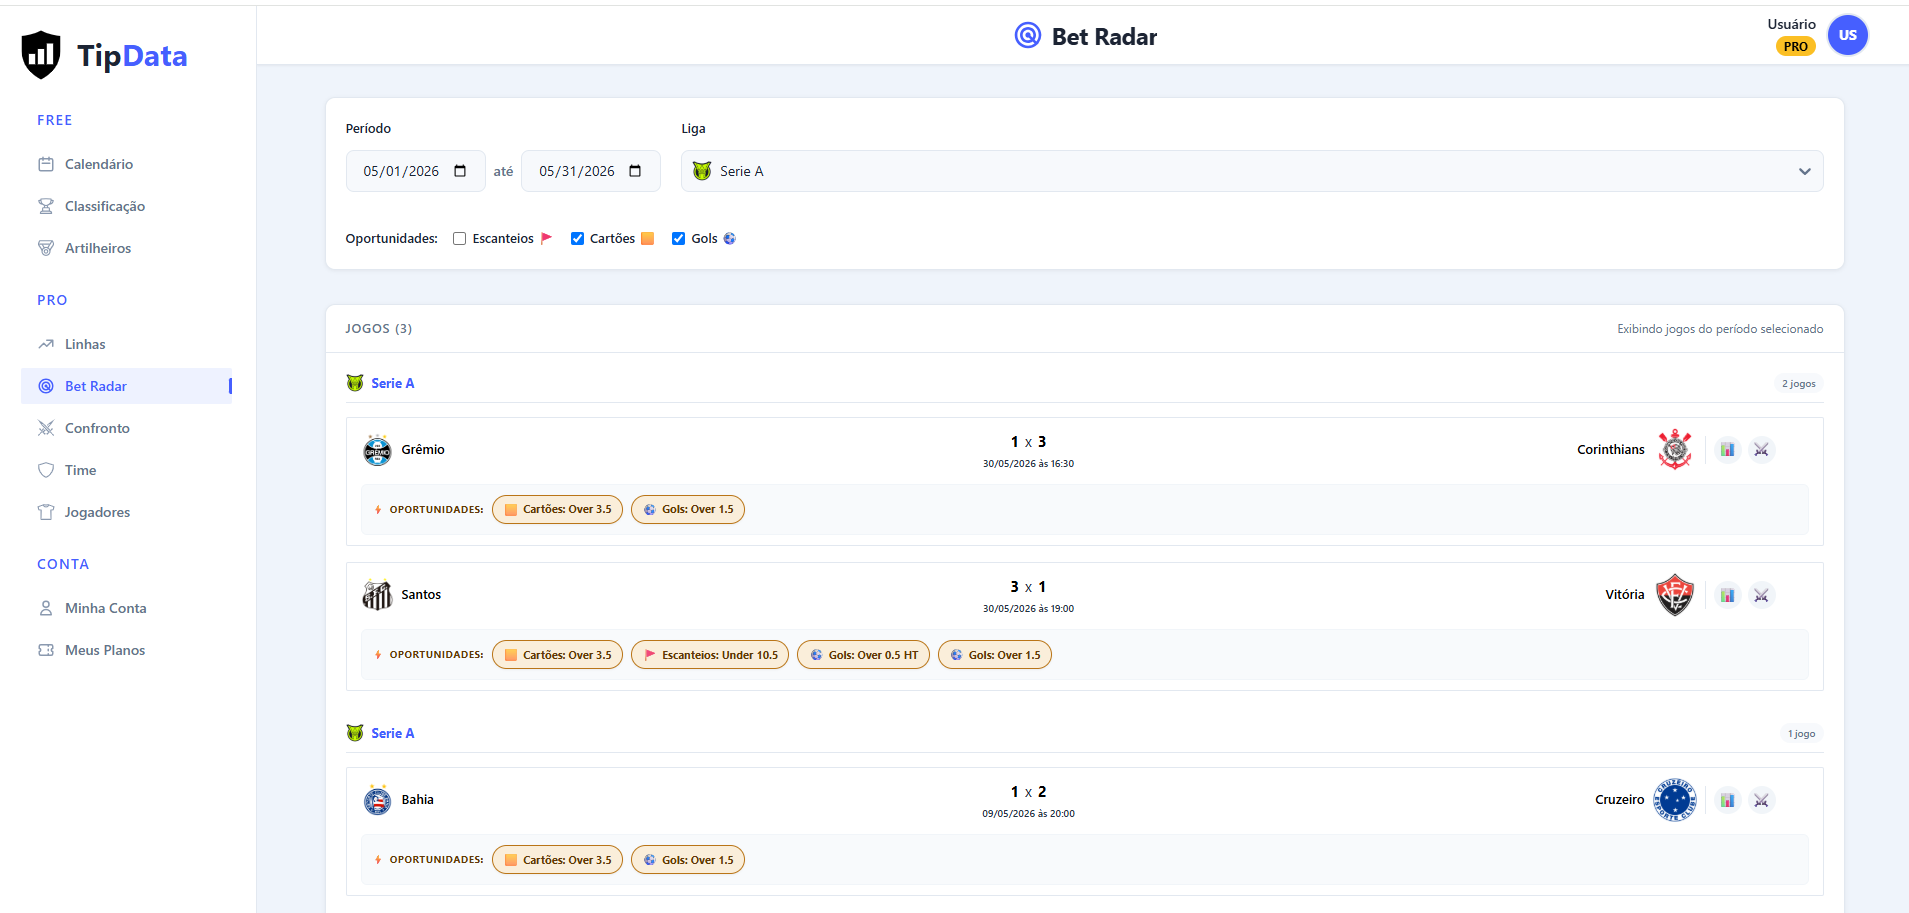
Task: Select Bet Radar sidebar item
Action: coord(126,386)
